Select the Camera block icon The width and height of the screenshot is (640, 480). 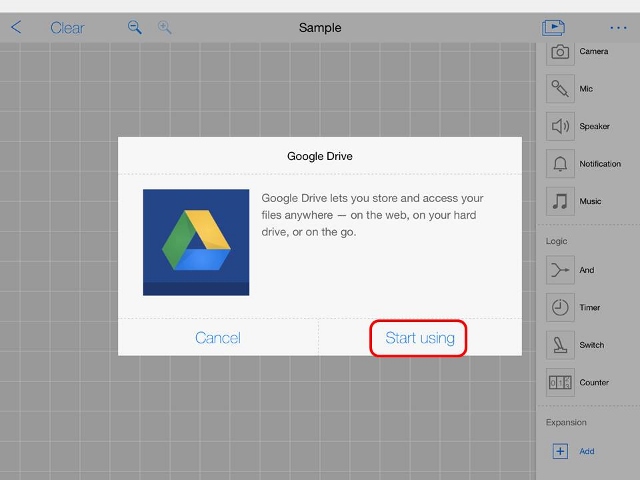click(560, 52)
